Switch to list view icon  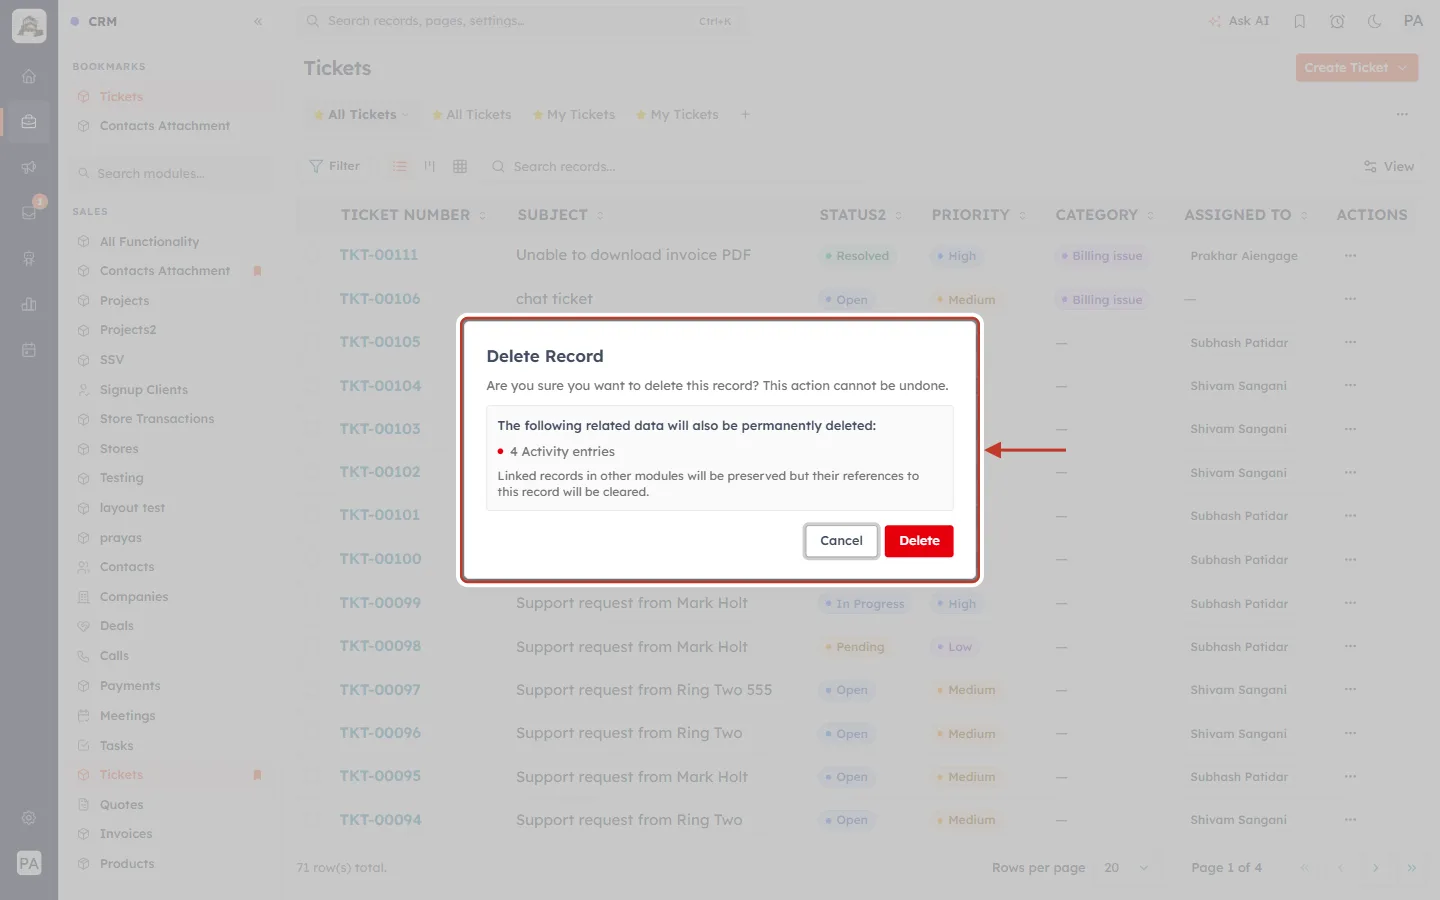(x=400, y=166)
